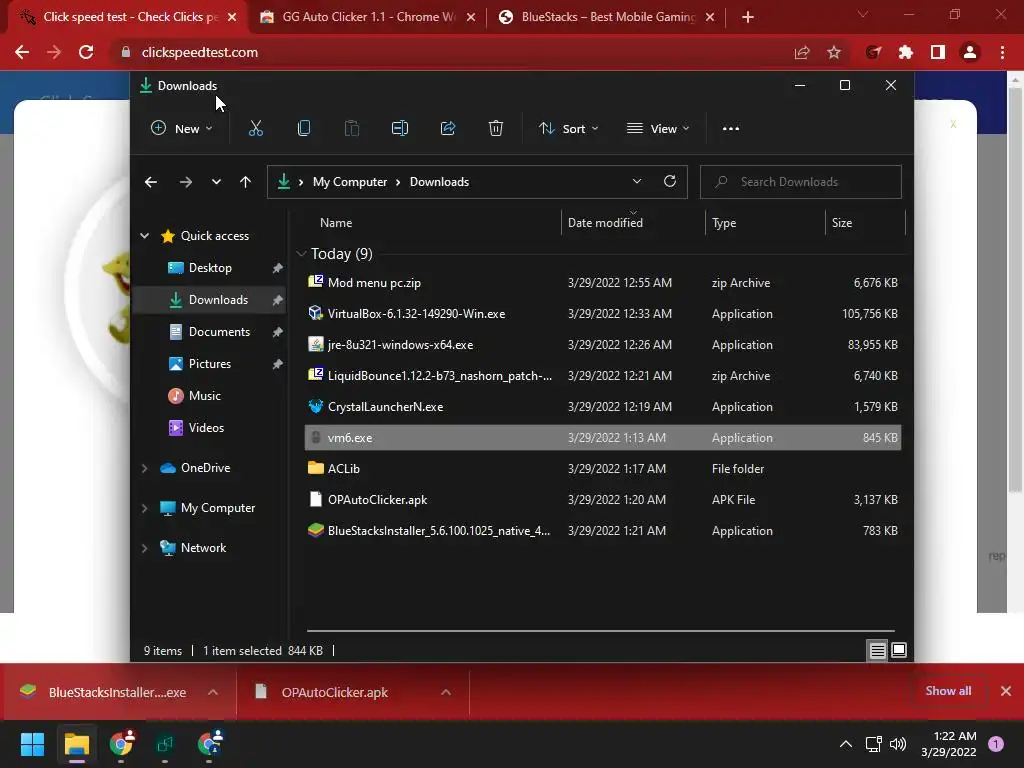The image size is (1024, 768).
Task: Select VirtualBox-6.1.32-149290-Win.exe file
Action: click(603, 313)
